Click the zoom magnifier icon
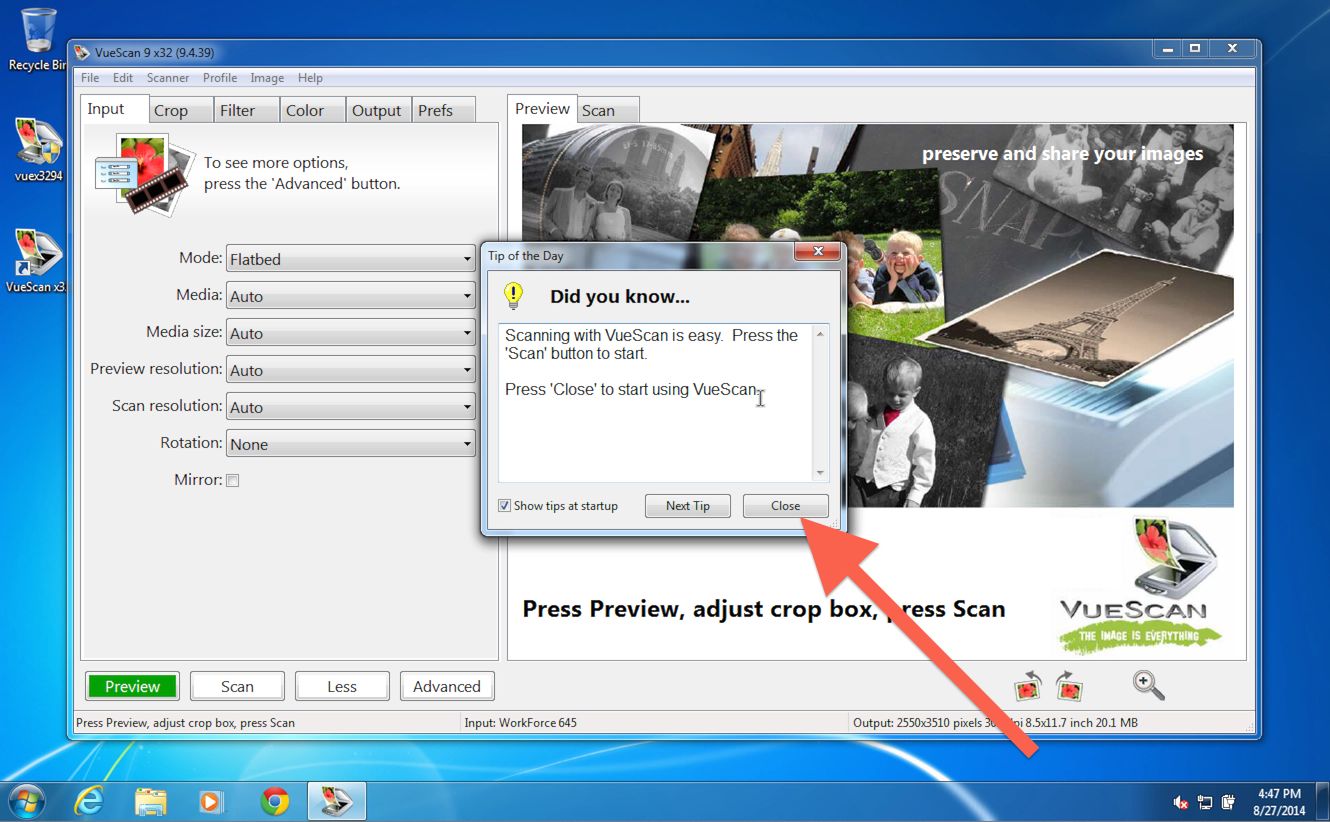1330x822 pixels. [x=1149, y=685]
